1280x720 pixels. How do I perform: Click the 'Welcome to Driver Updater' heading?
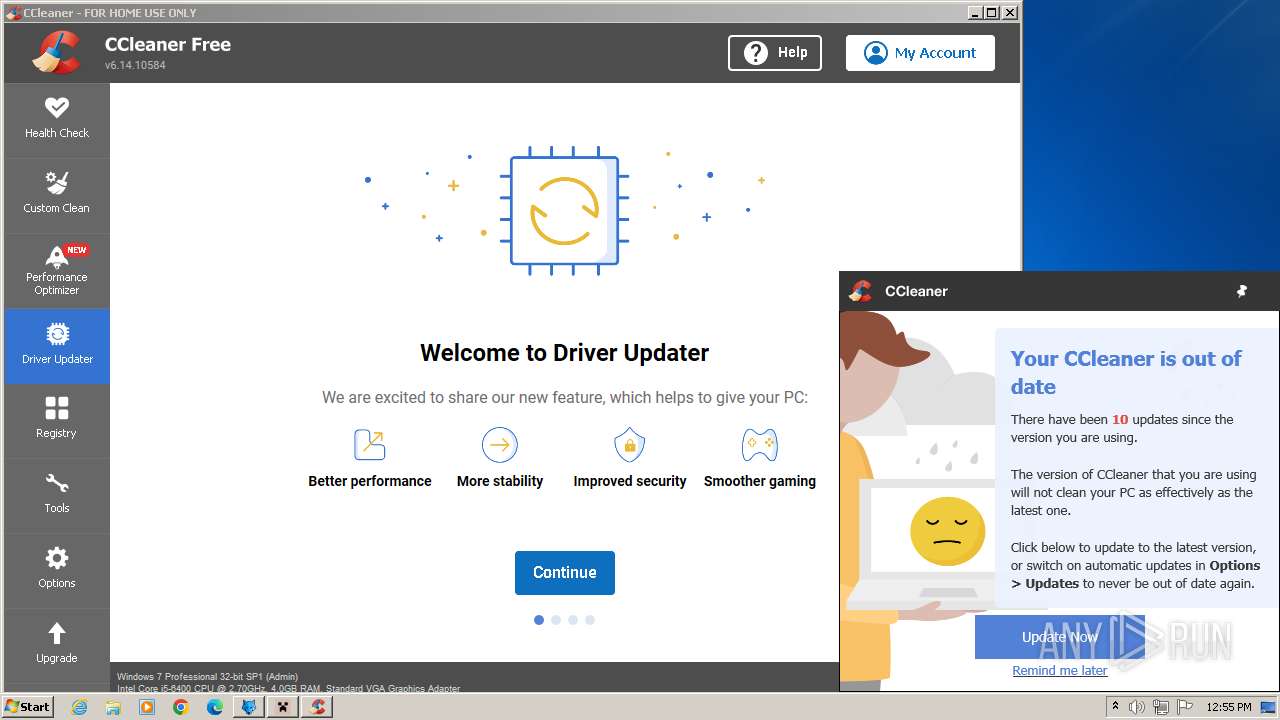point(564,353)
